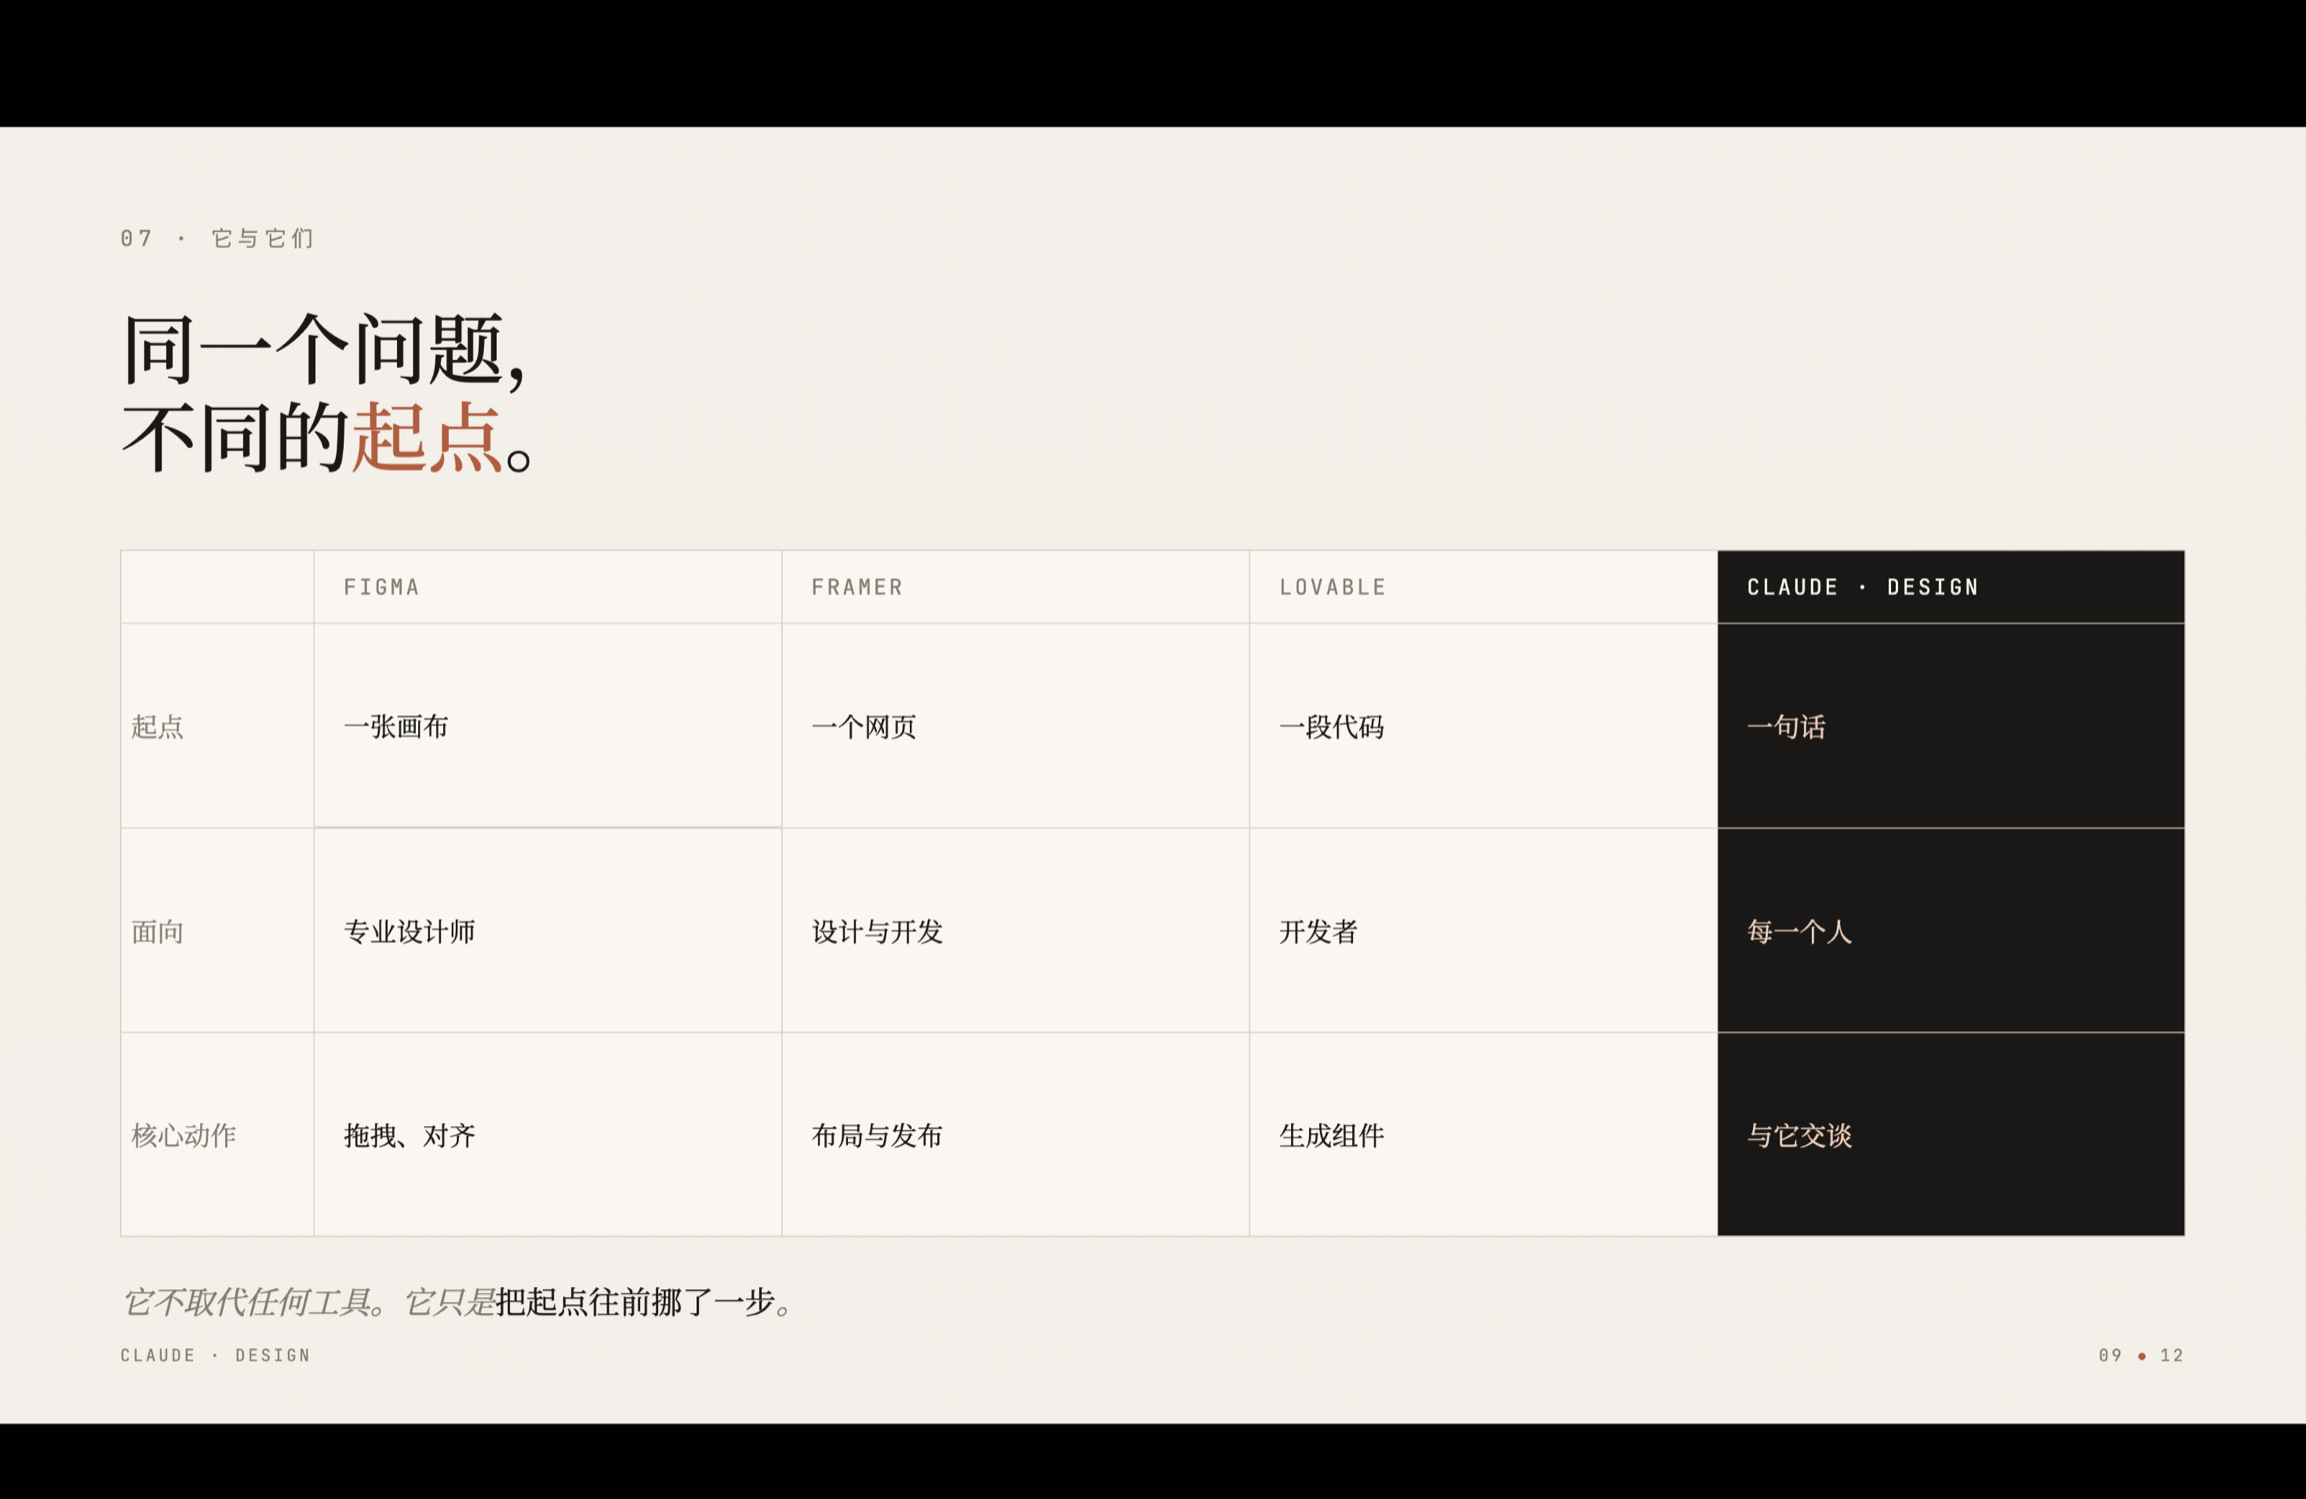2306x1499 pixels.
Task: Click the LOVABLE column header
Action: point(1332,587)
